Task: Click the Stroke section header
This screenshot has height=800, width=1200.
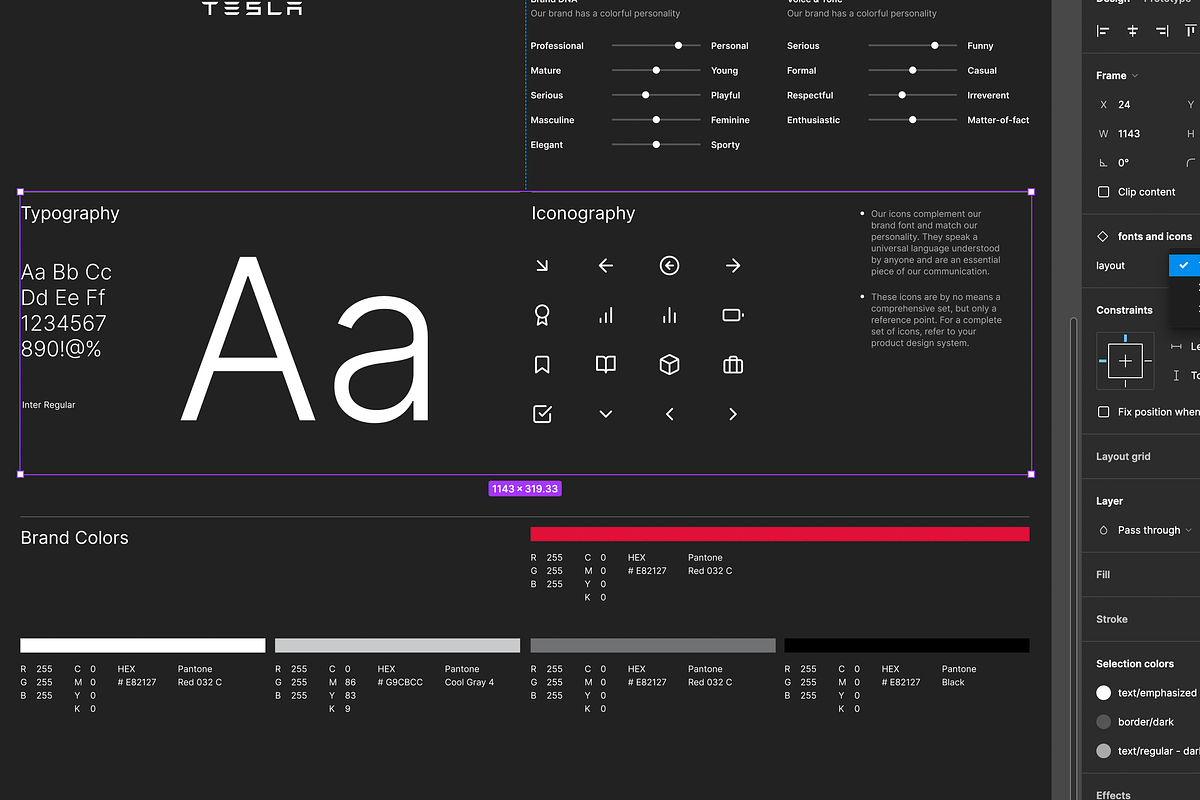Action: pyautogui.click(x=1111, y=619)
